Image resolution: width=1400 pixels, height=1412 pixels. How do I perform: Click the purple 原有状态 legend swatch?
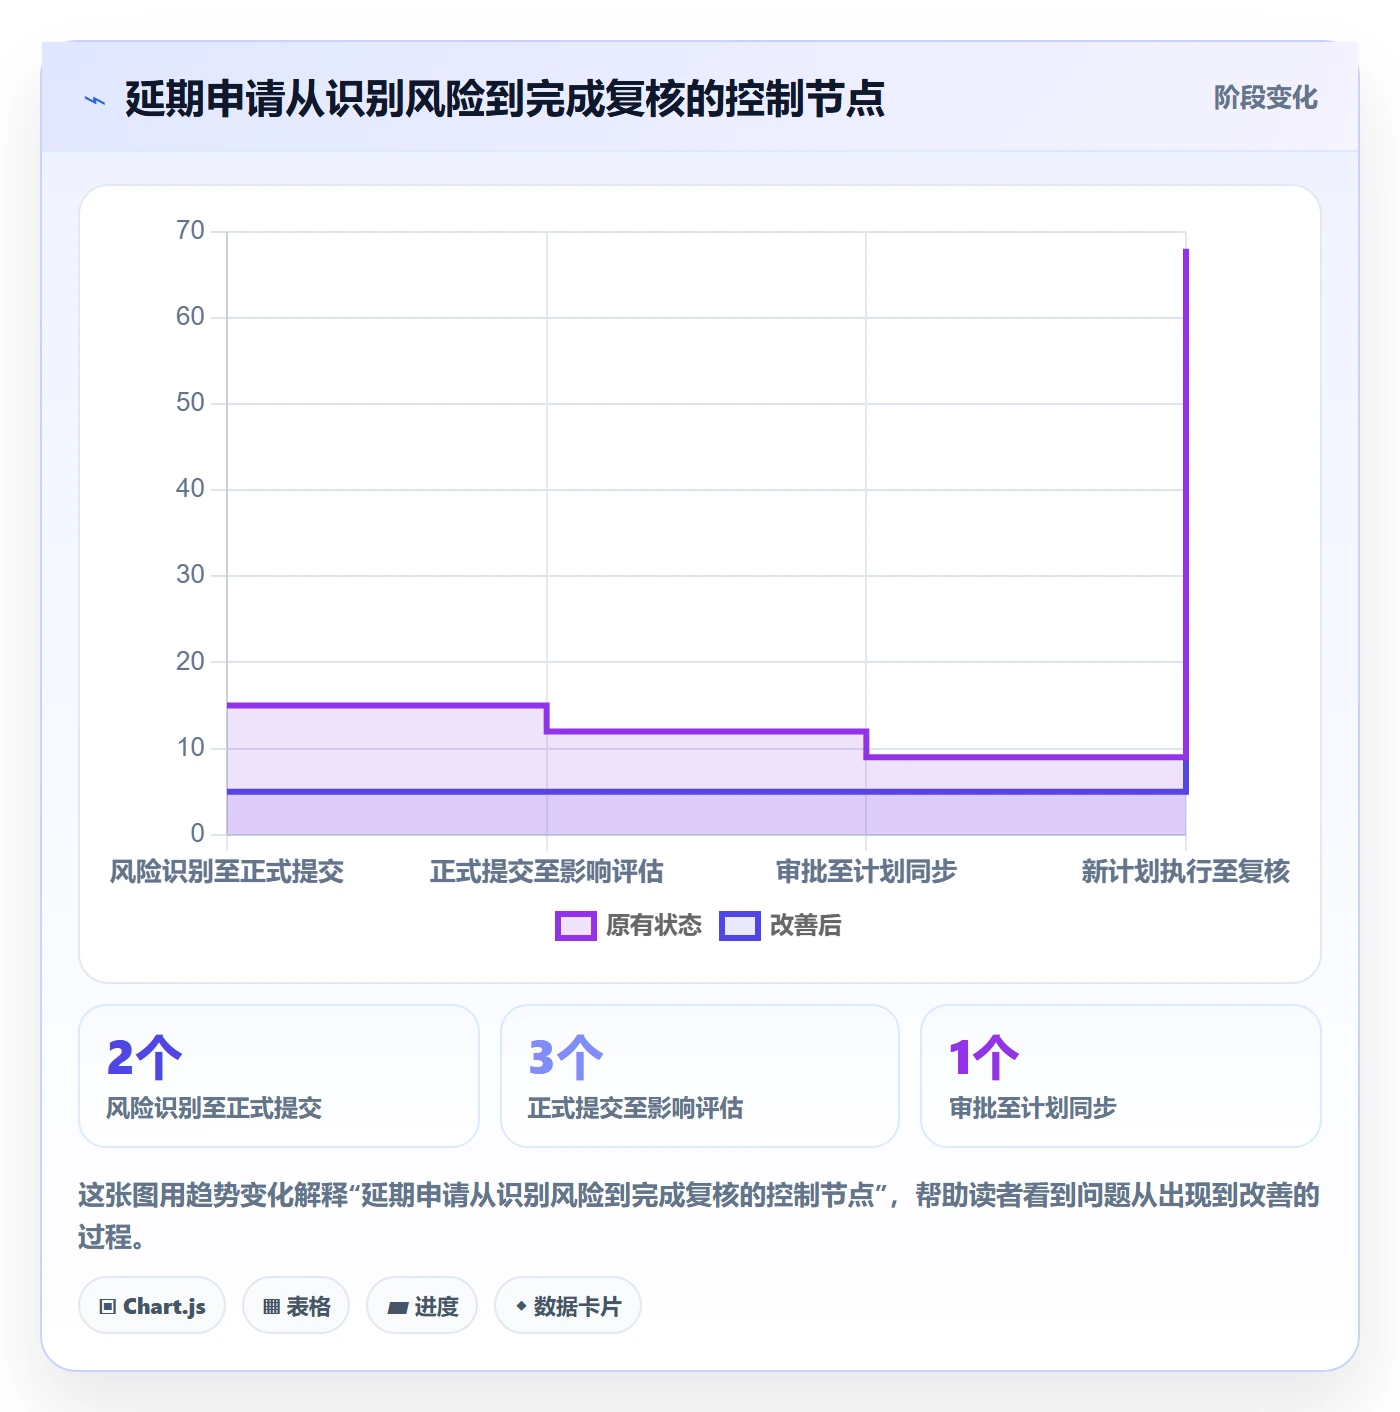pyautogui.click(x=576, y=926)
